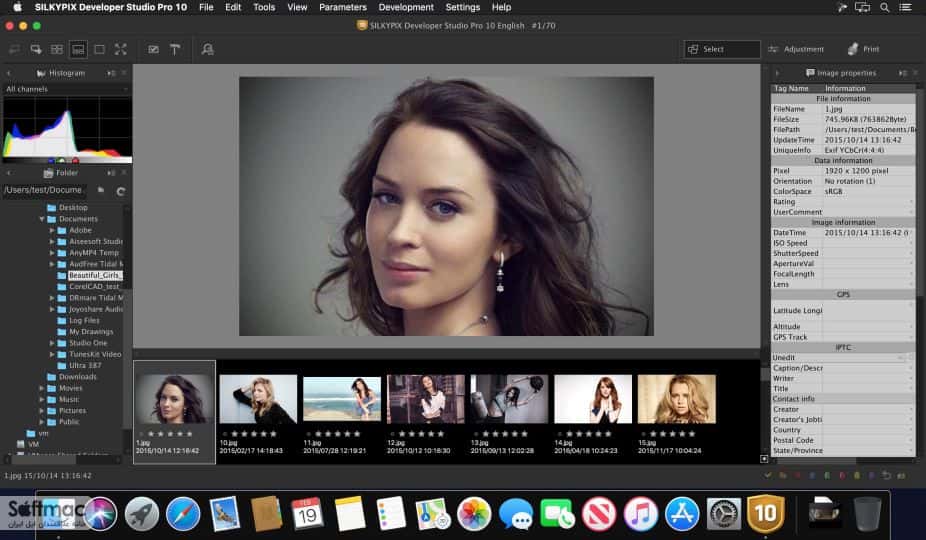Click the purple color mark in status bar
This screenshot has width=926, height=540.
[872, 475]
